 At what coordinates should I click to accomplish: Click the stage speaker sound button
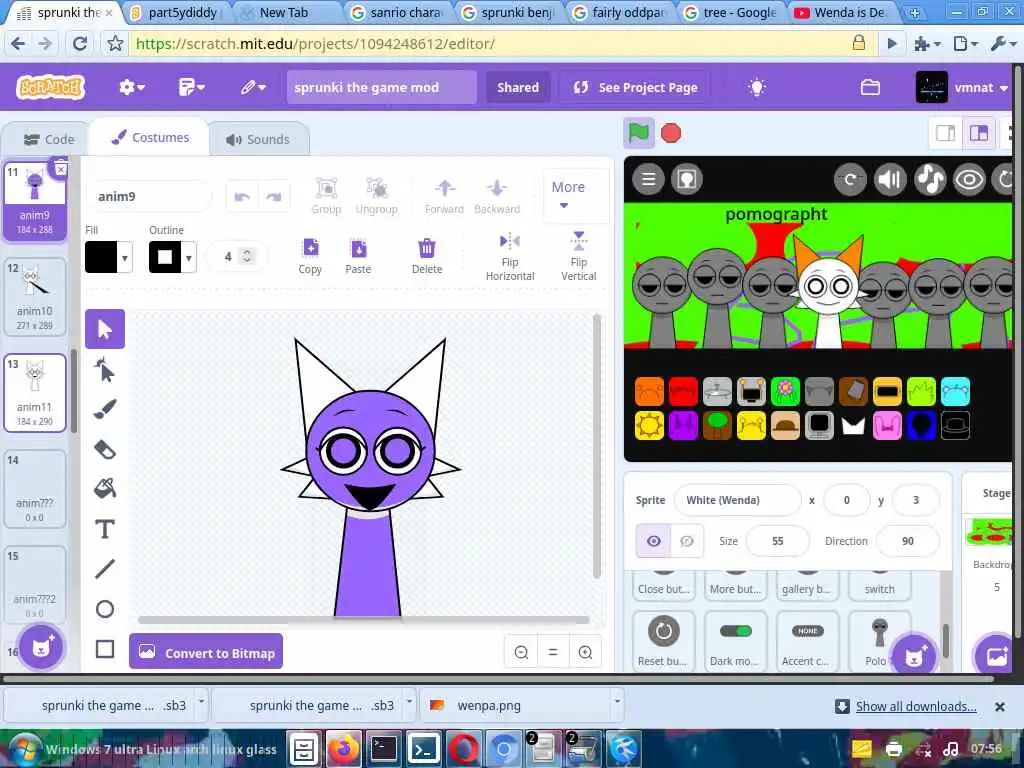coord(890,179)
